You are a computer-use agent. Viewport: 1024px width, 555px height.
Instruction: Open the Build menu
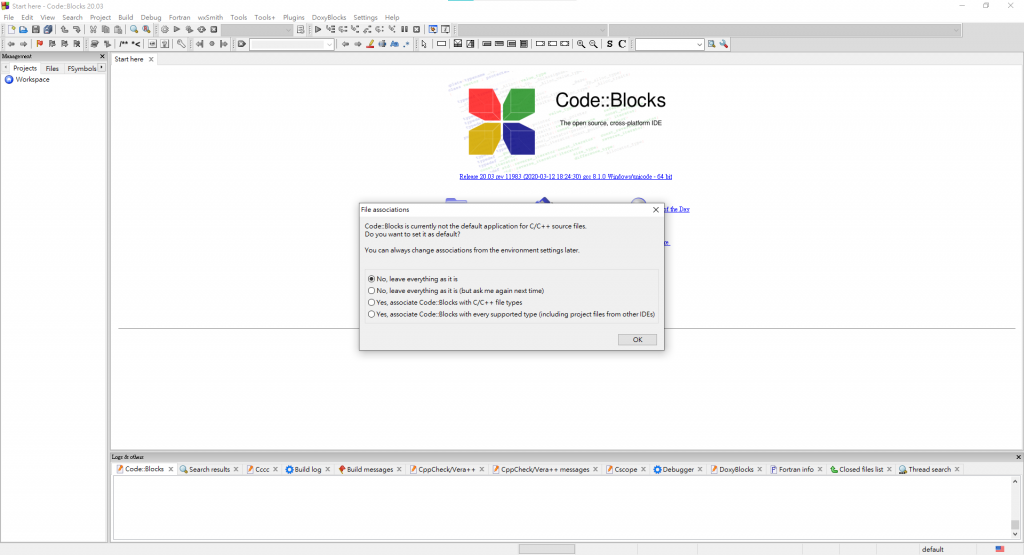(x=125, y=18)
